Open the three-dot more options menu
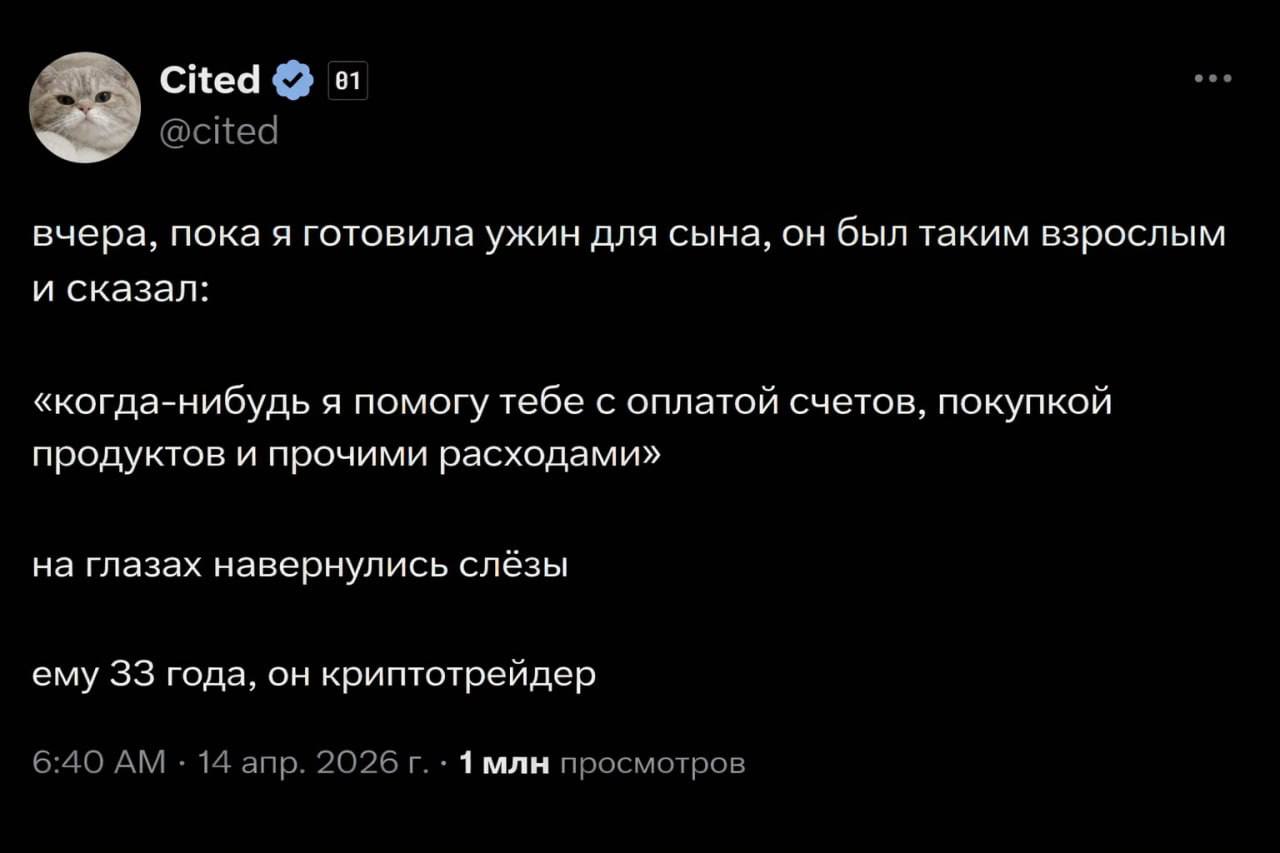This screenshot has width=1280, height=853. pos(1212,78)
